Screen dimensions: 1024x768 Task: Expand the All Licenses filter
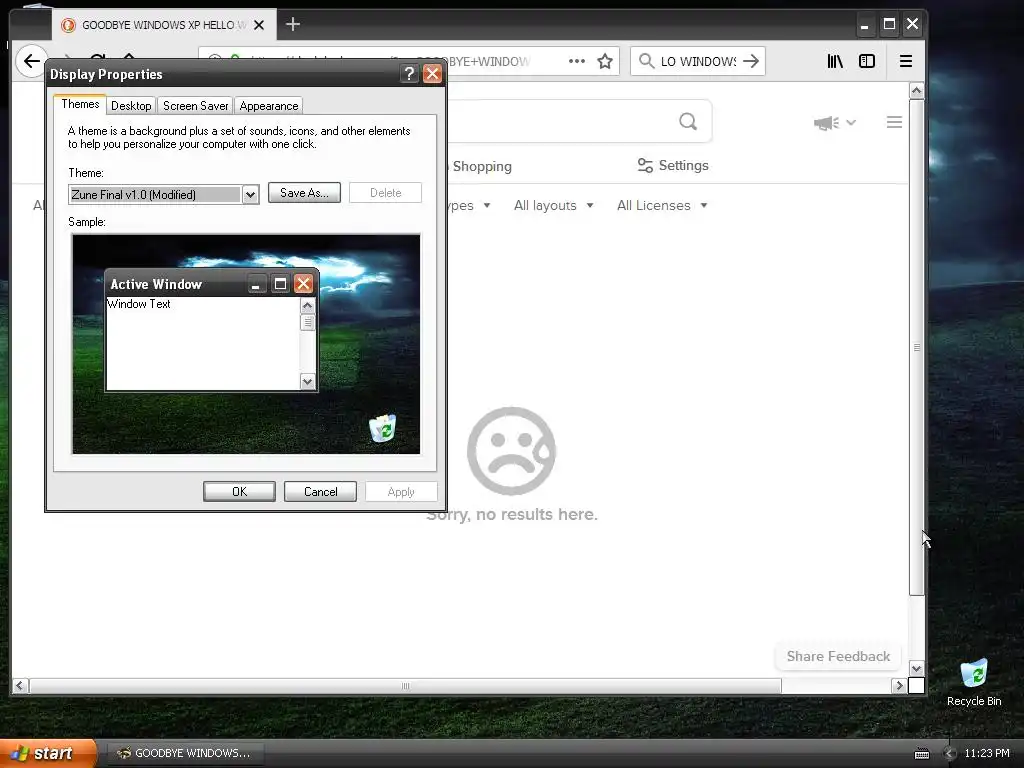[662, 206]
